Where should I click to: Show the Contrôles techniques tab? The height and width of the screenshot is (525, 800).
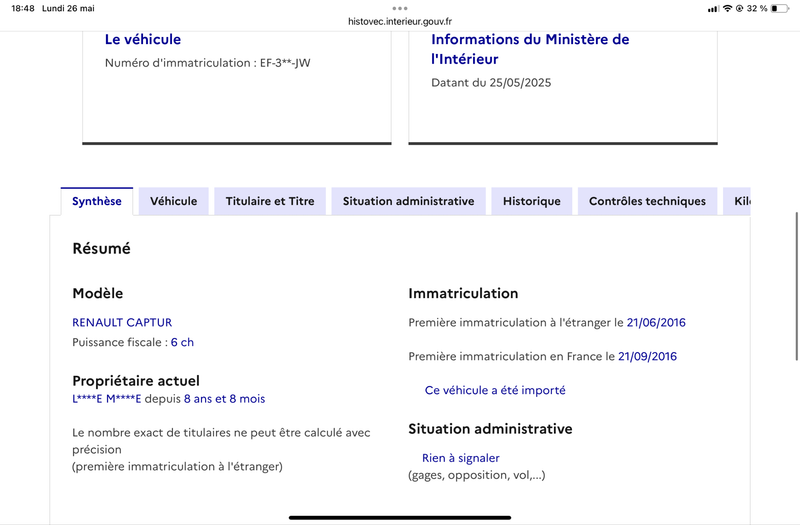(647, 201)
